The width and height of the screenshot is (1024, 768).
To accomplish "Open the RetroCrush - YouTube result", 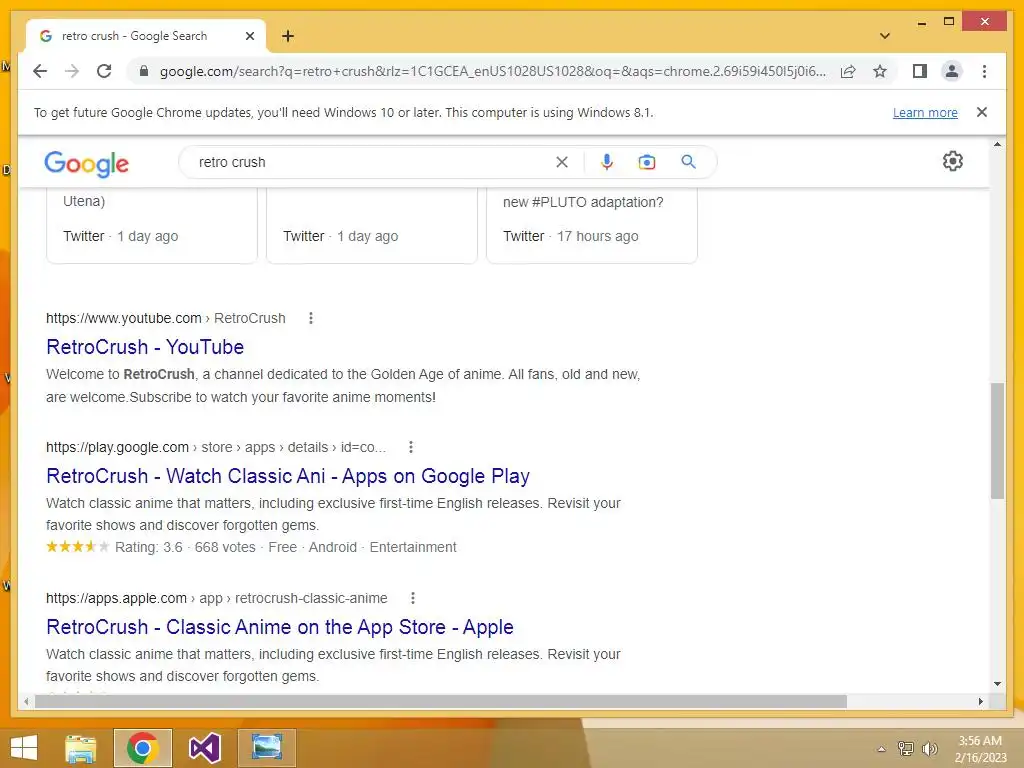I will [145, 347].
